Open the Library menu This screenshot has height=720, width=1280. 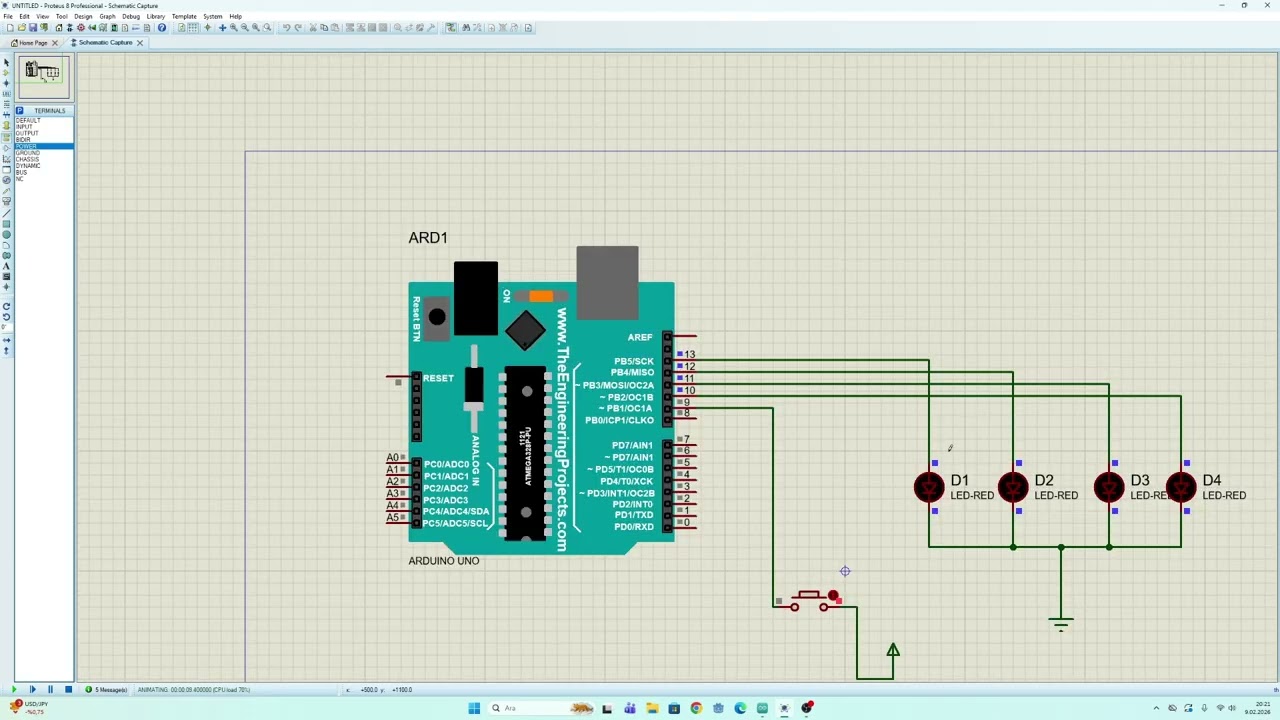pyautogui.click(x=156, y=16)
